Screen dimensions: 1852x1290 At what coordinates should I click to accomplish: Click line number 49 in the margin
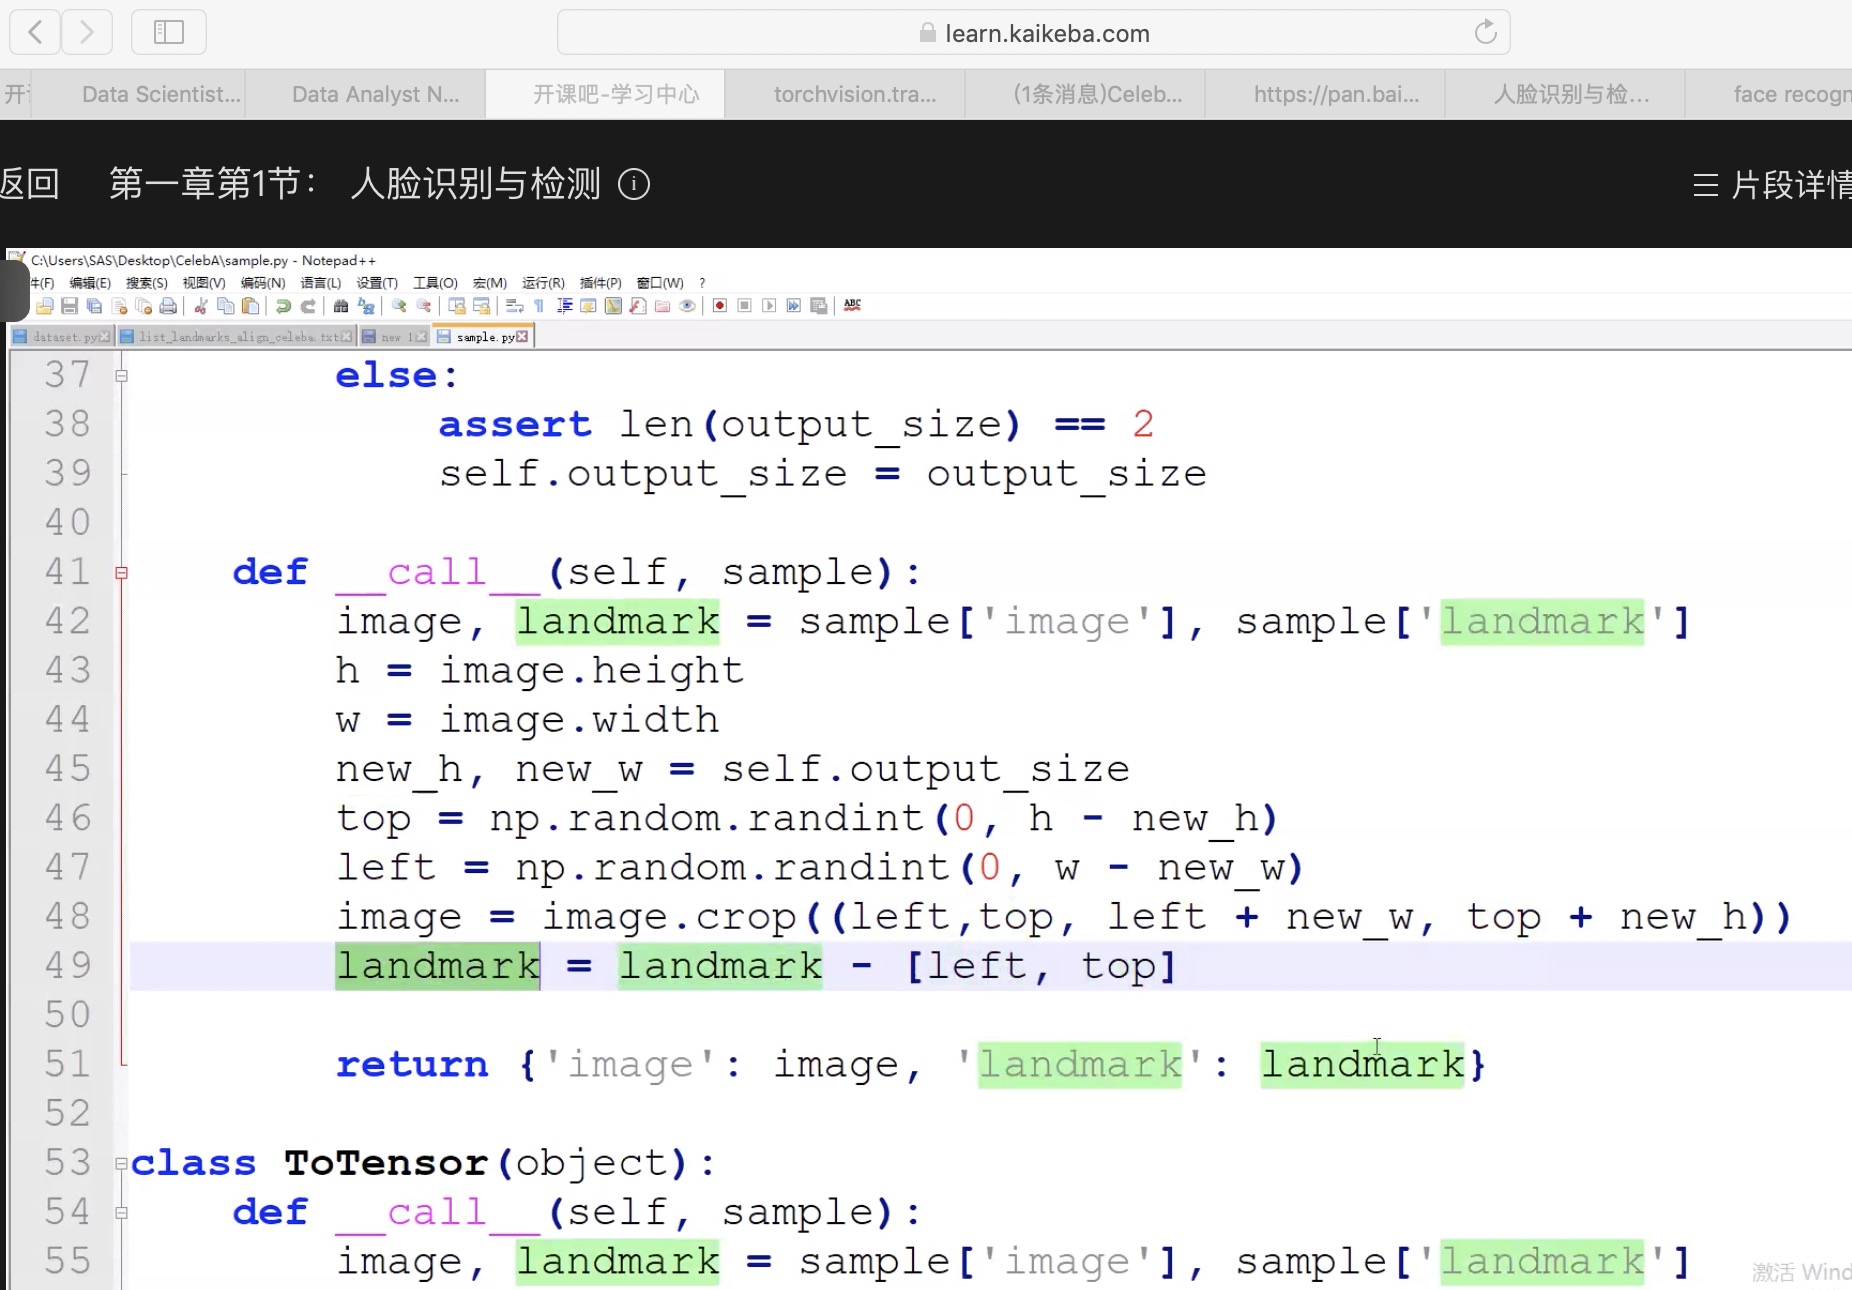coord(68,965)
